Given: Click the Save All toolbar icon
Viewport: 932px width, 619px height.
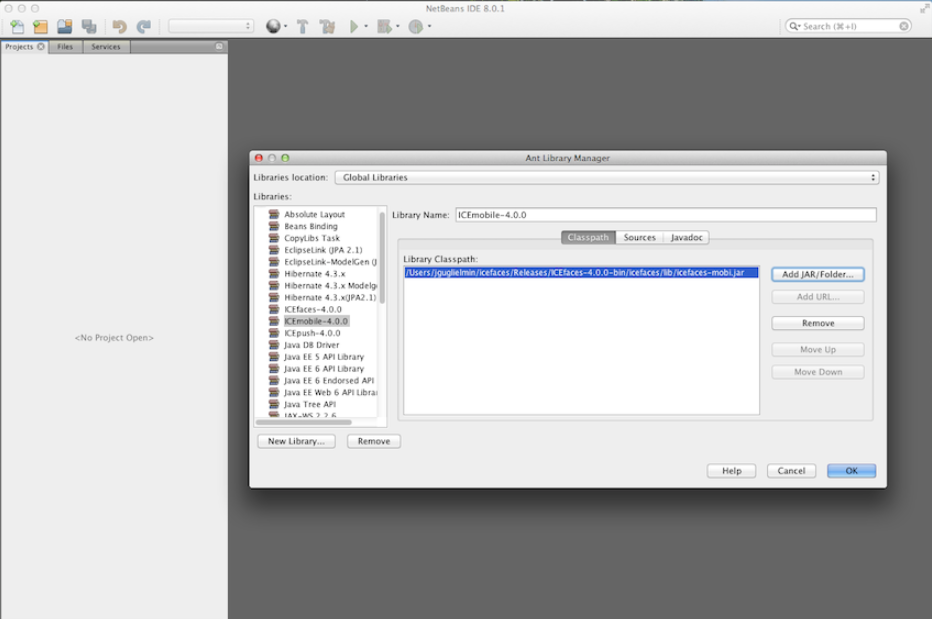Looking at the screenshot, I should [89, 27].
